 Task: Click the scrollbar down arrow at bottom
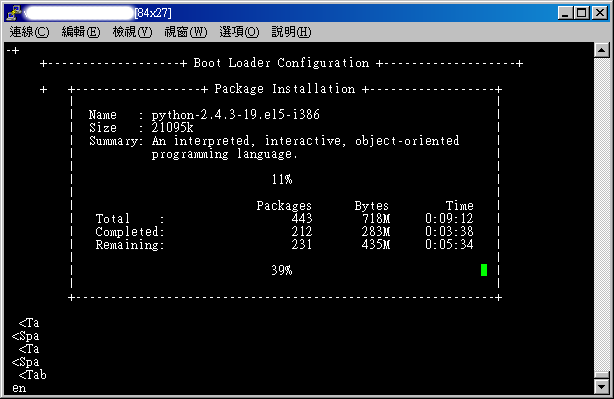click(601, 387)
